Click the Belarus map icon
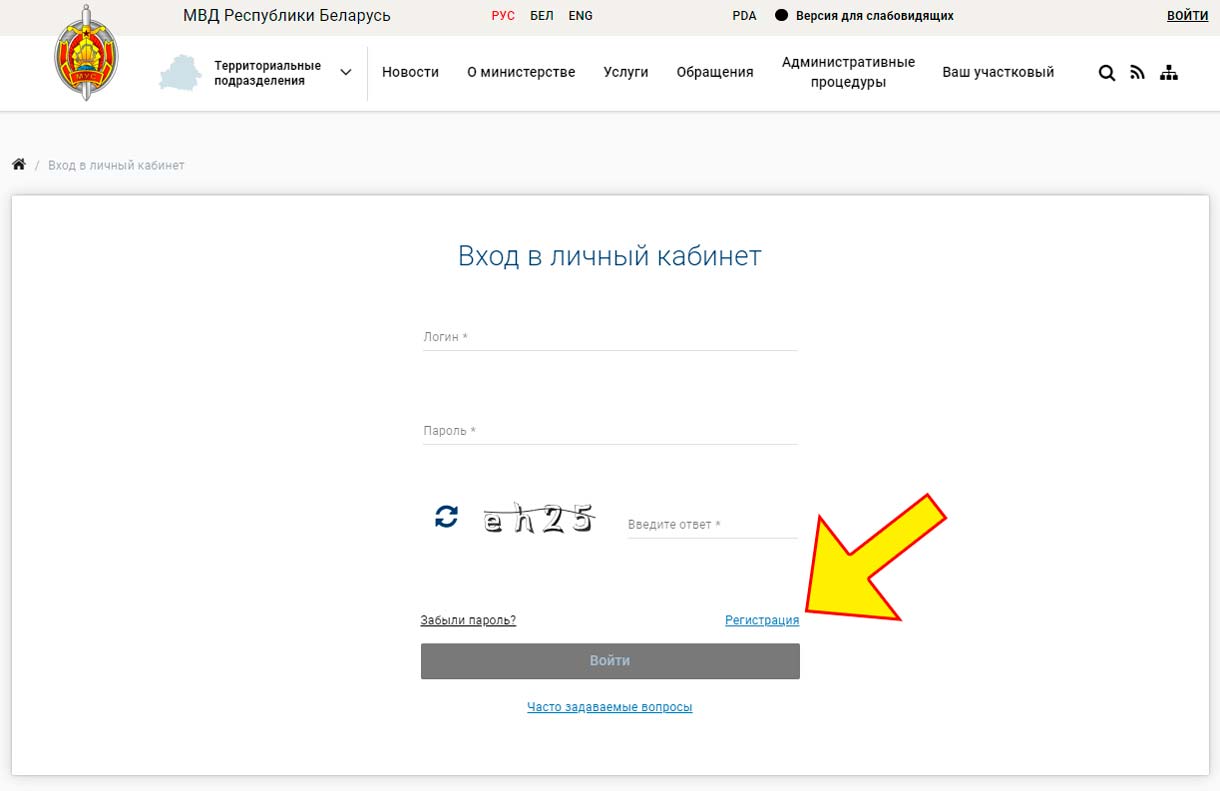Viewport: 1220px width, 791px height. coord(180,73)
